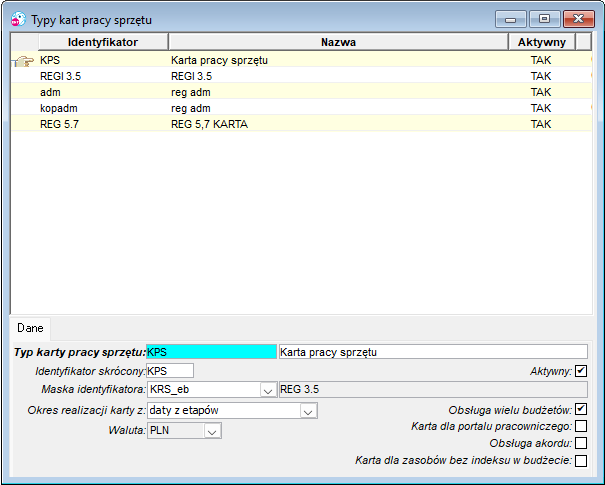Select the kopadm identifier row

point(59,108)
